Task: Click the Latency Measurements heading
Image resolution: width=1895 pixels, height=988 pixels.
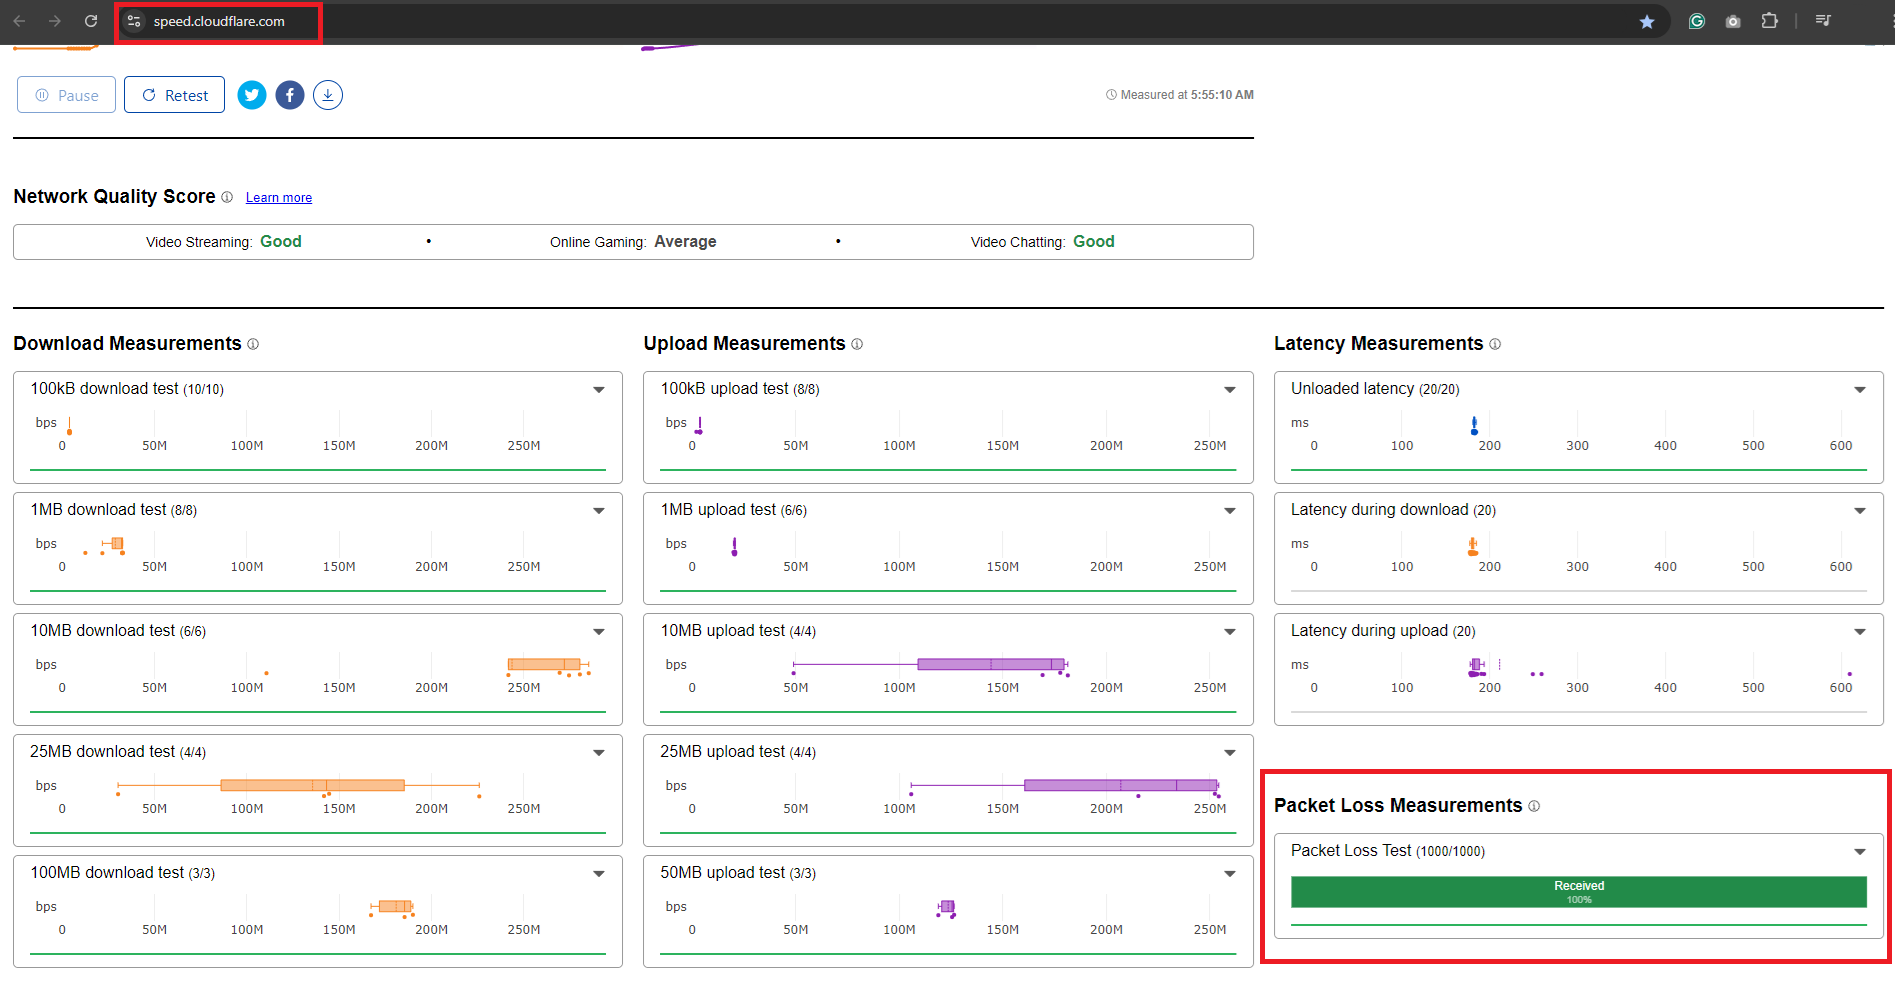Action: coord(1378,344)
